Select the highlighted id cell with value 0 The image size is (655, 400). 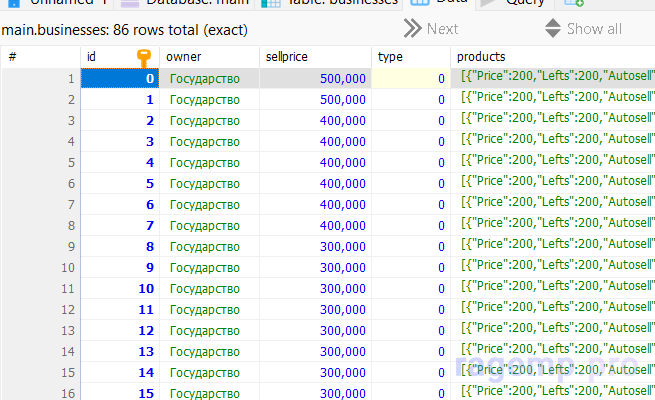tap(120, 78)
